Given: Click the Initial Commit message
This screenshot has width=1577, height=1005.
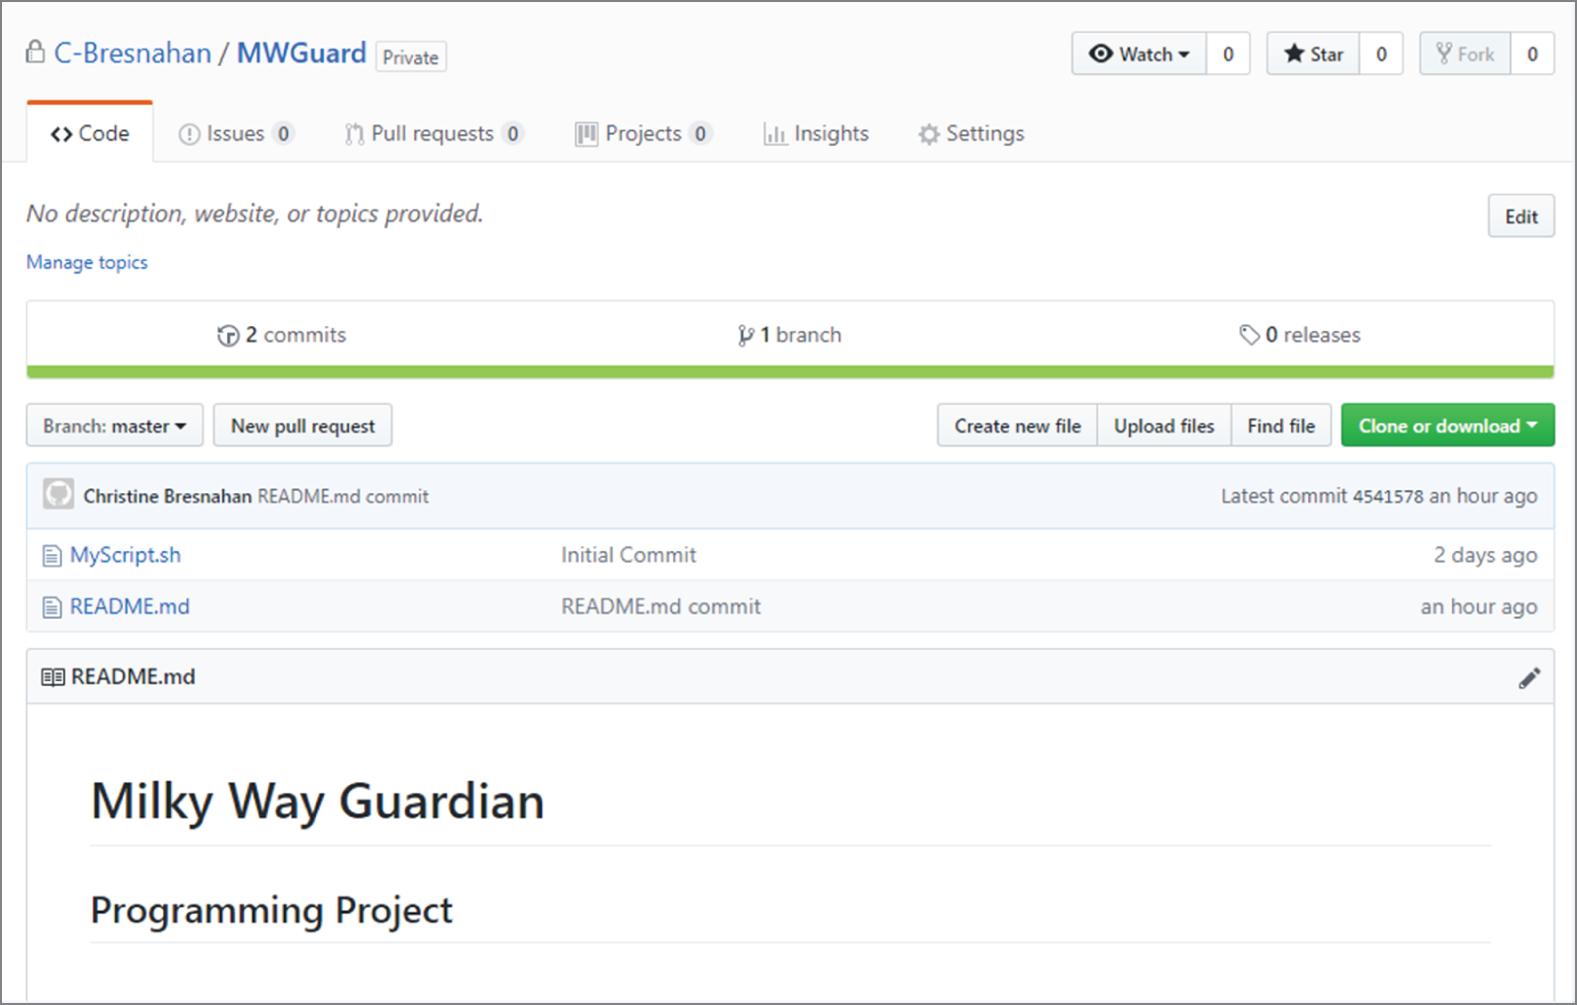Looking at the screenshot, I should [x=628, y=555].
